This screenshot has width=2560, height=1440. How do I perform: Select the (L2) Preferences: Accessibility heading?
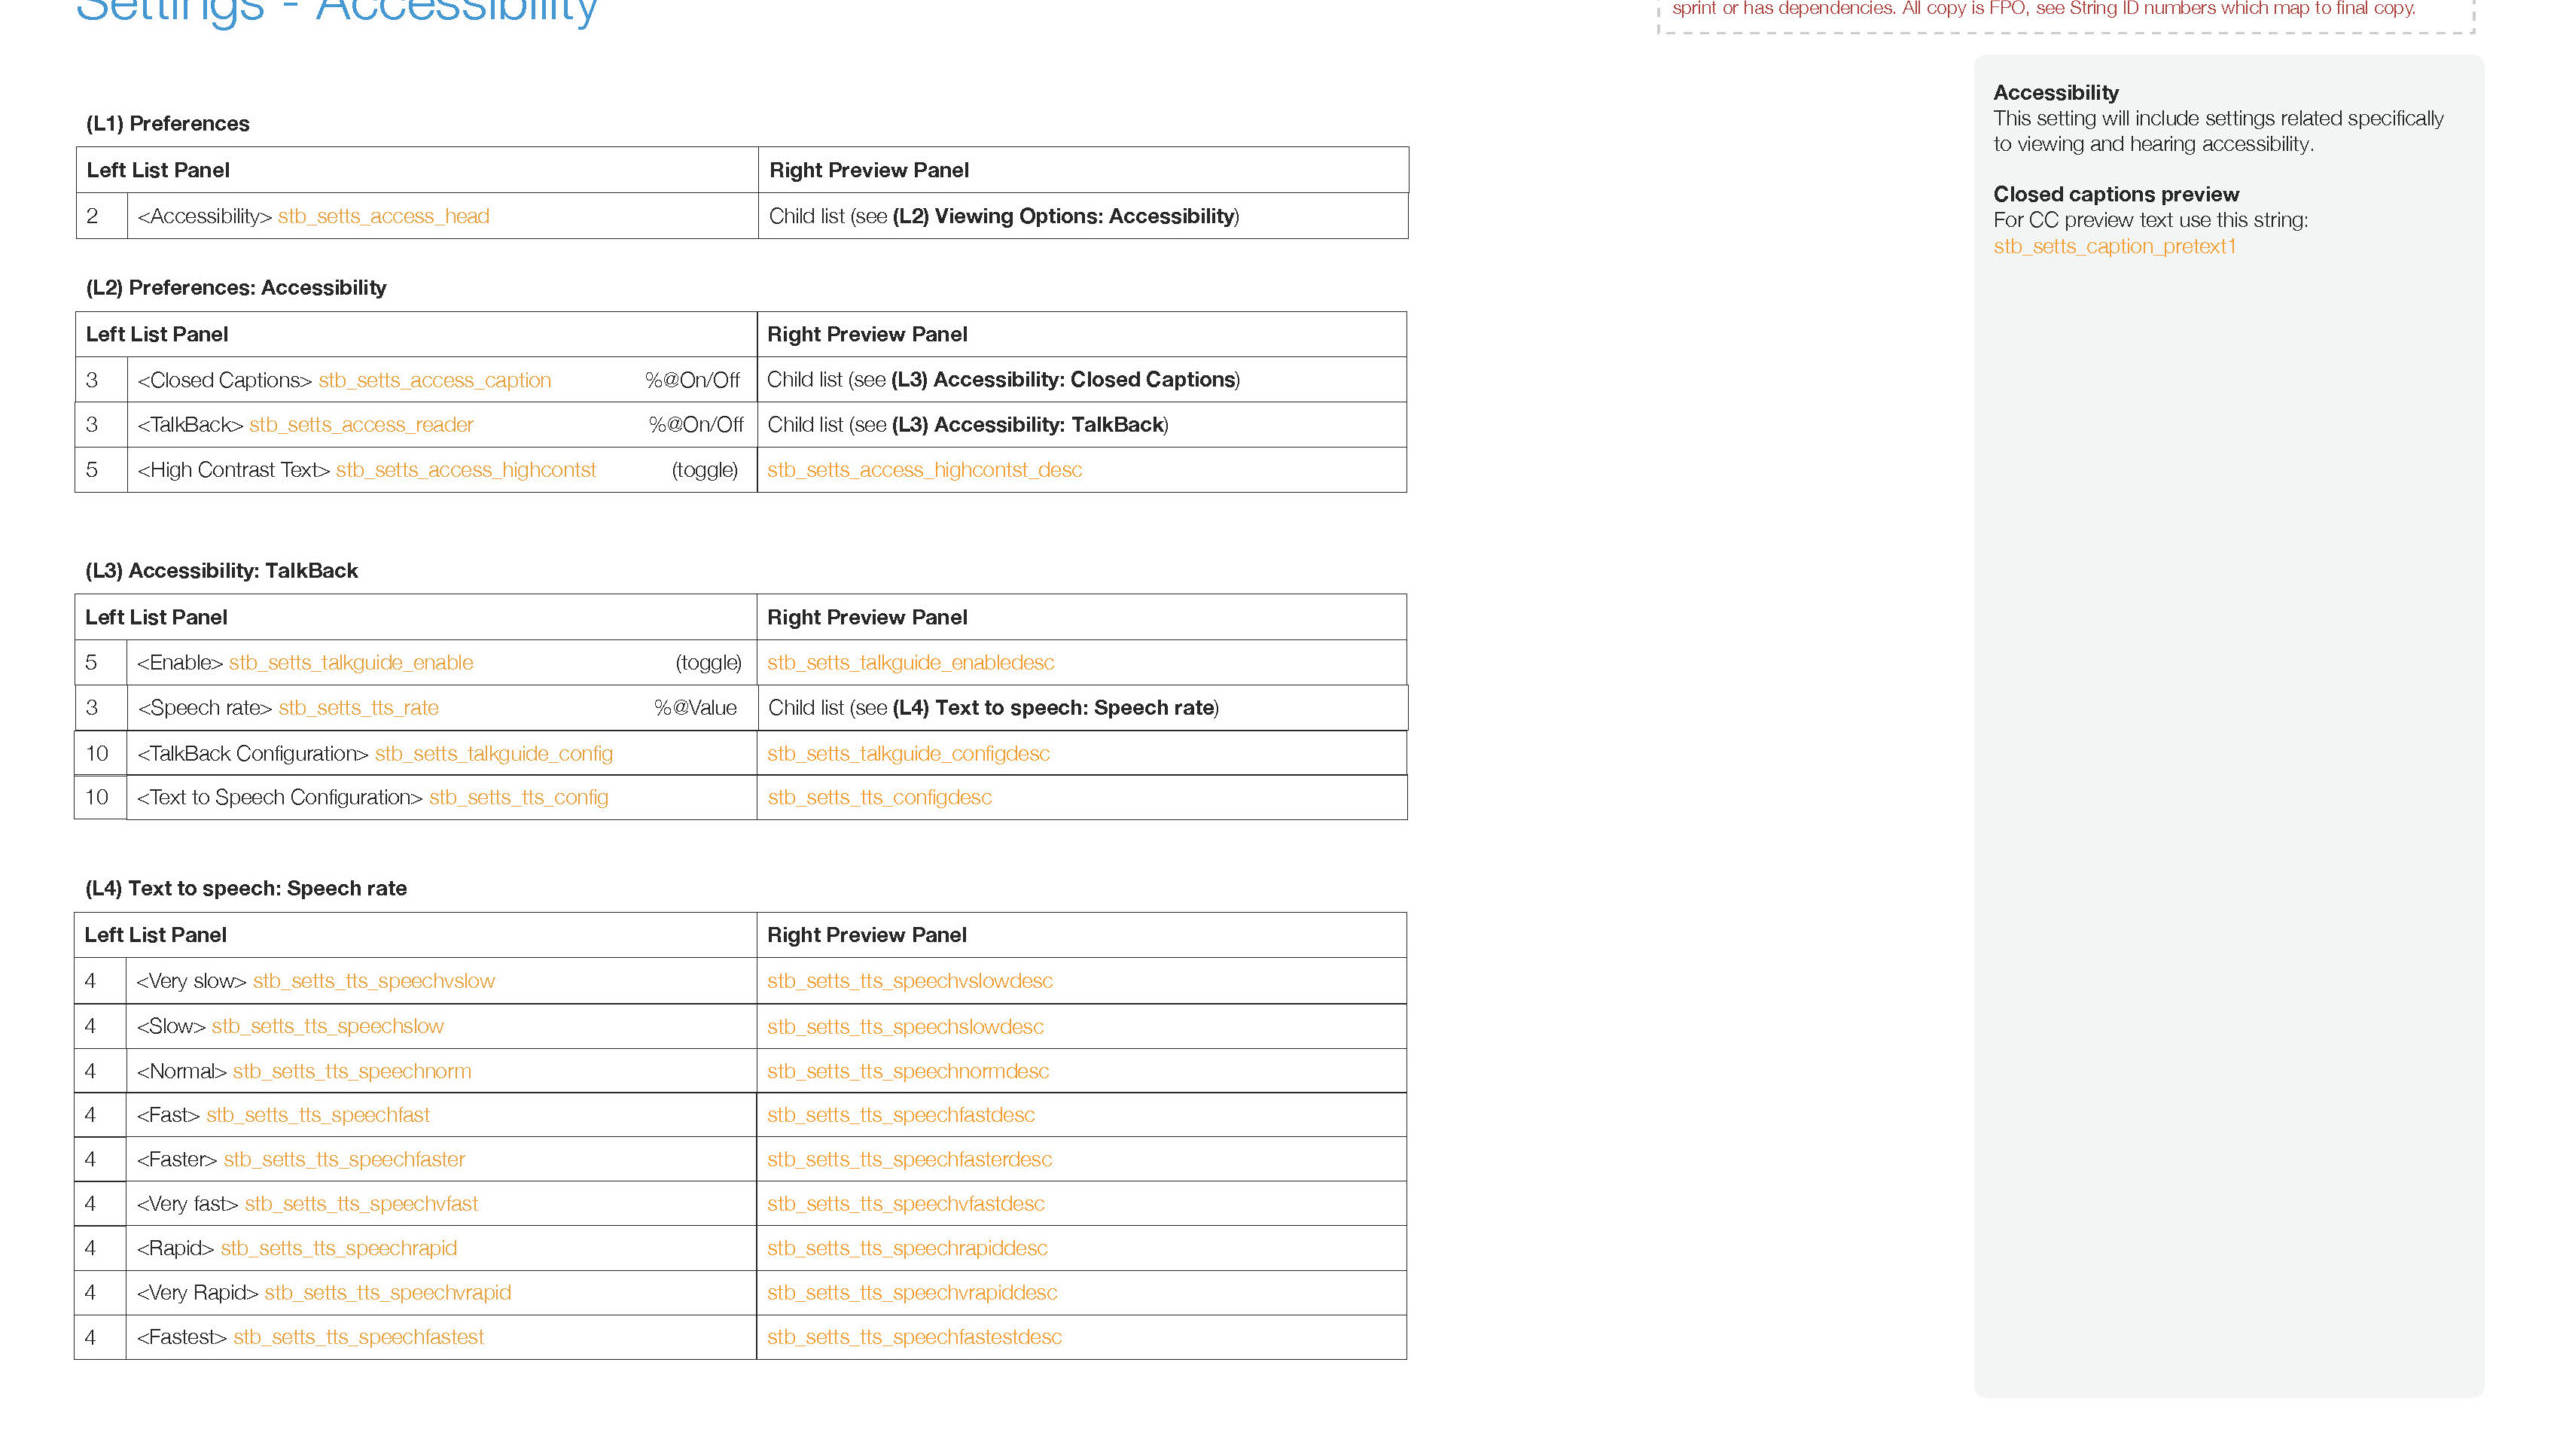click(x=236, y=288)
